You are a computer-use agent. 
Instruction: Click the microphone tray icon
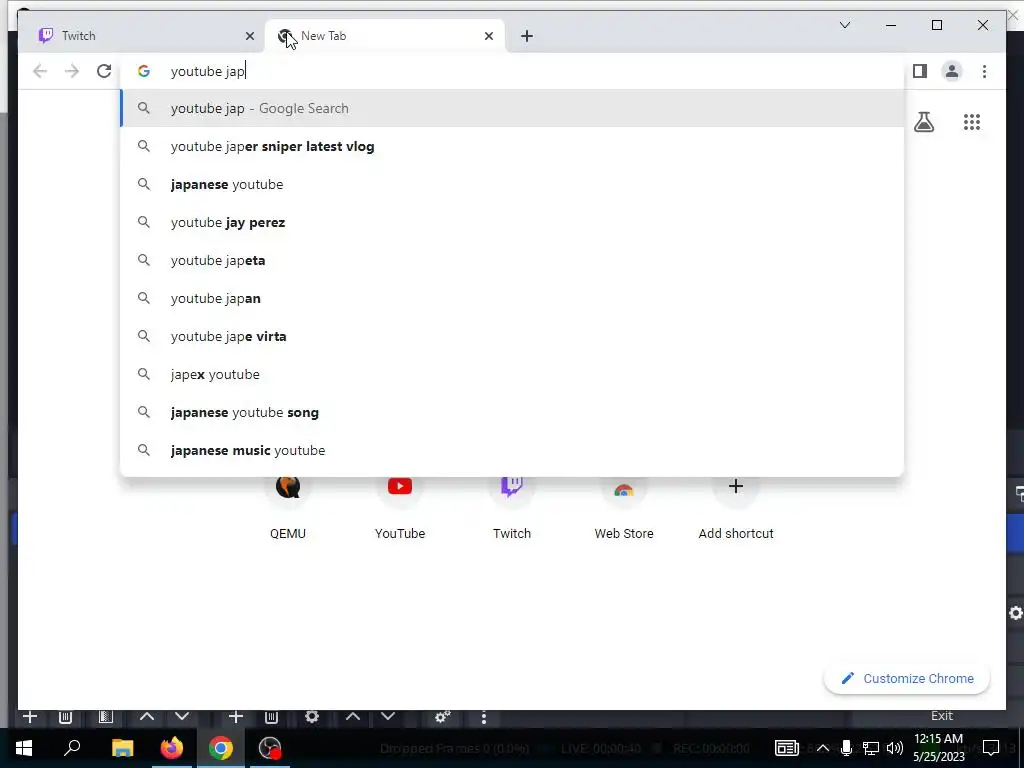[846, 748]
